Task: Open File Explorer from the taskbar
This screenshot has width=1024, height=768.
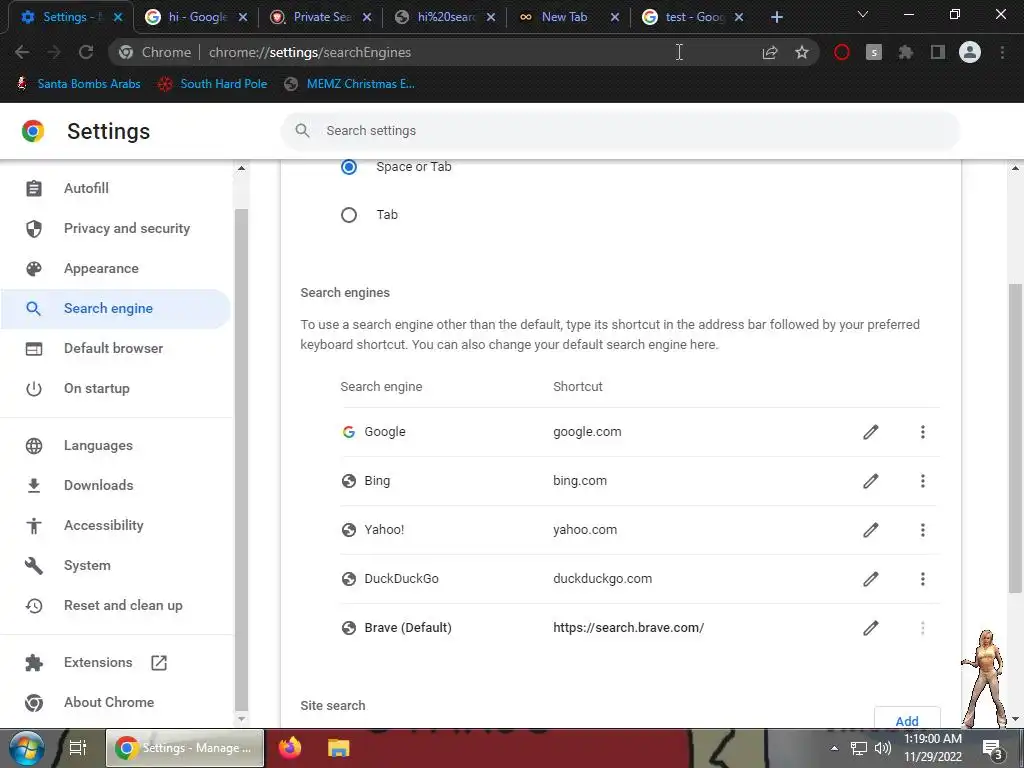Action: tap(338, 748)
